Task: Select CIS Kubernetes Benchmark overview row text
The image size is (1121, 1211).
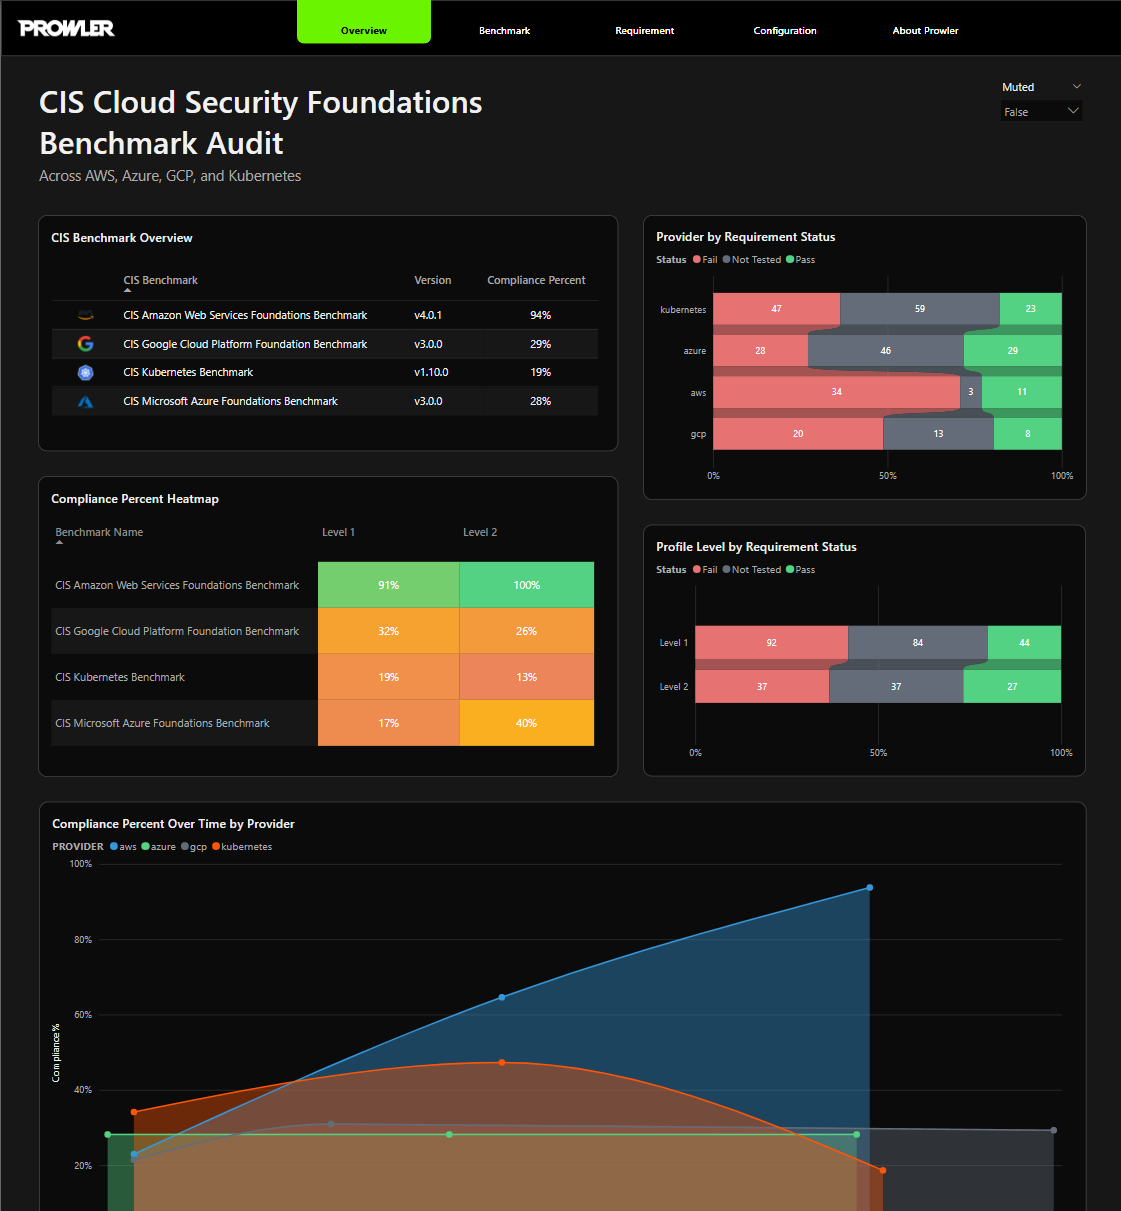Action: point(188,372)
